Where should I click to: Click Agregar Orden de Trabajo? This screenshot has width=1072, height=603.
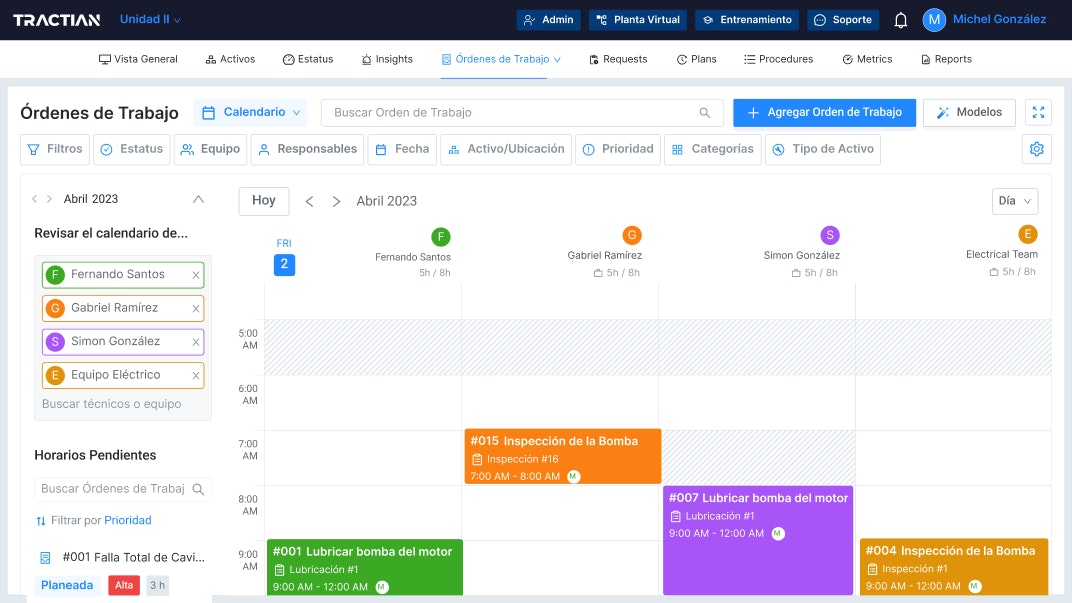[824, 113]
